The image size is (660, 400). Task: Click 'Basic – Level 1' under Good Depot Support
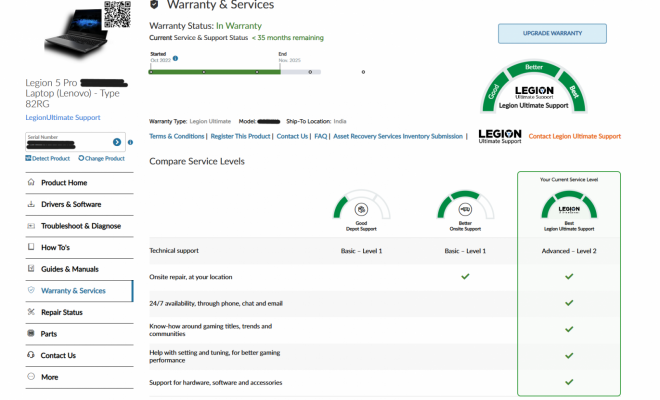pos(361,251)
